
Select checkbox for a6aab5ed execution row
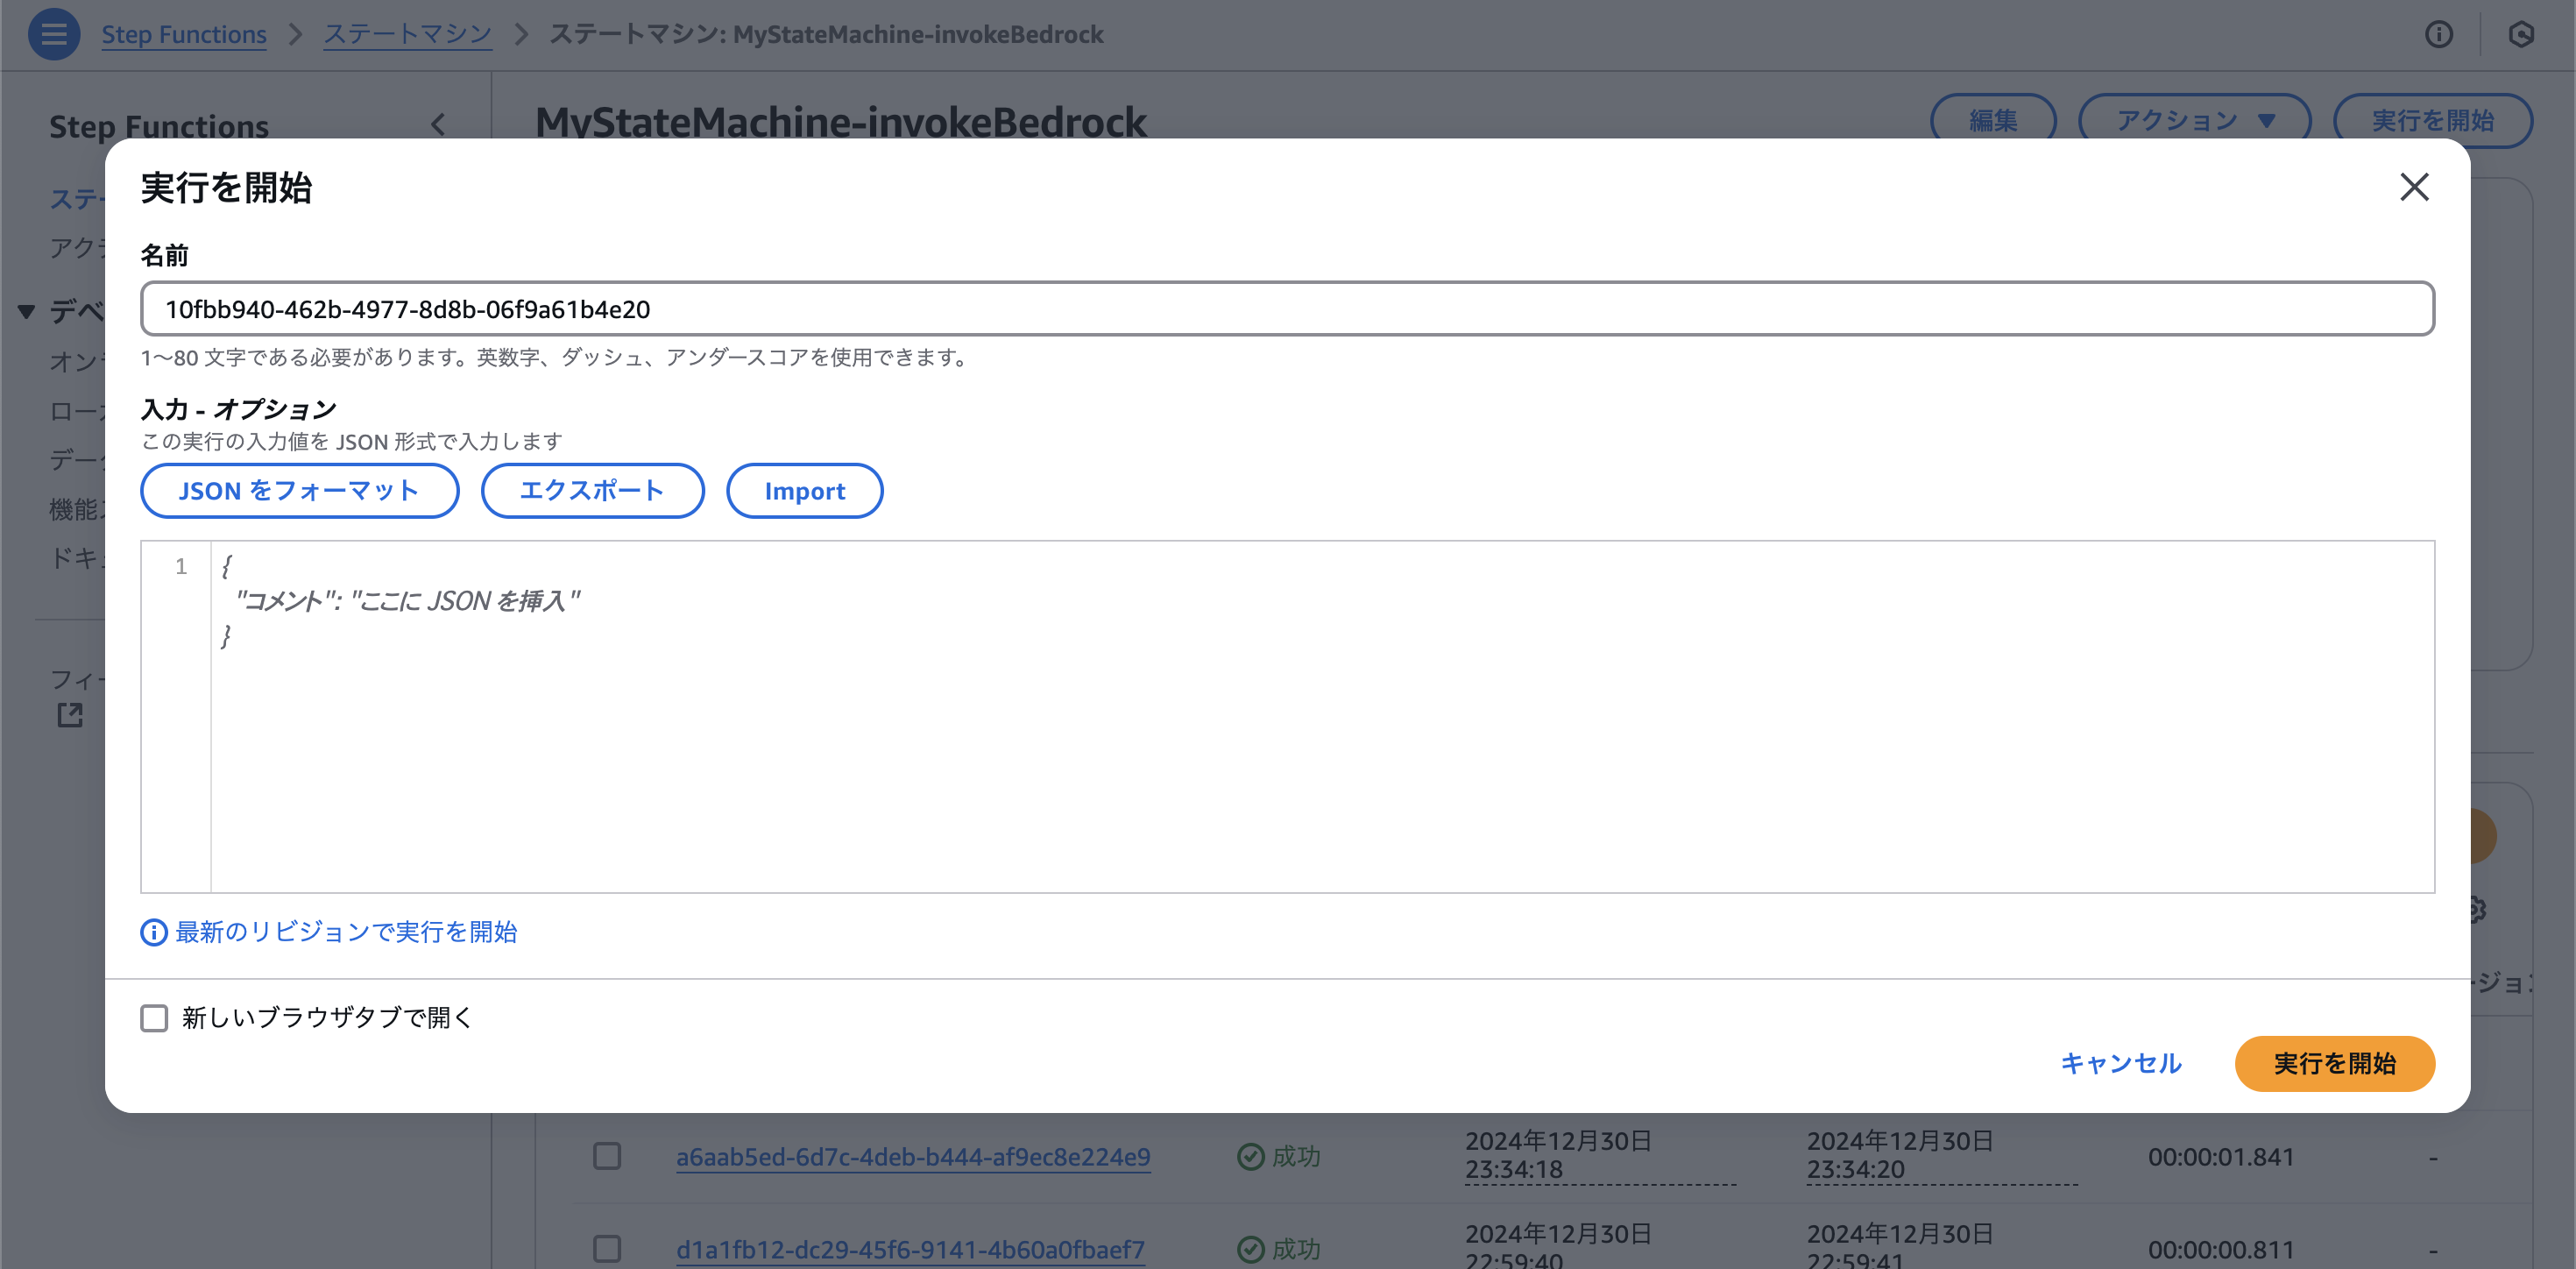(x=607, y=1157)
